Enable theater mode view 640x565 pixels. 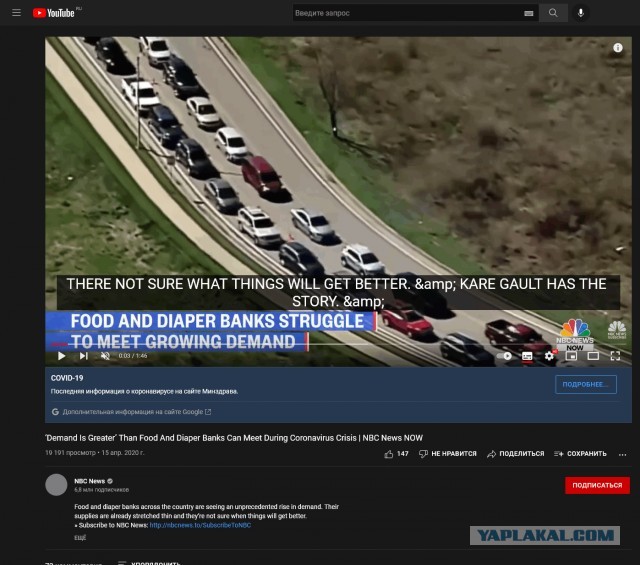(x=593, y=356)
